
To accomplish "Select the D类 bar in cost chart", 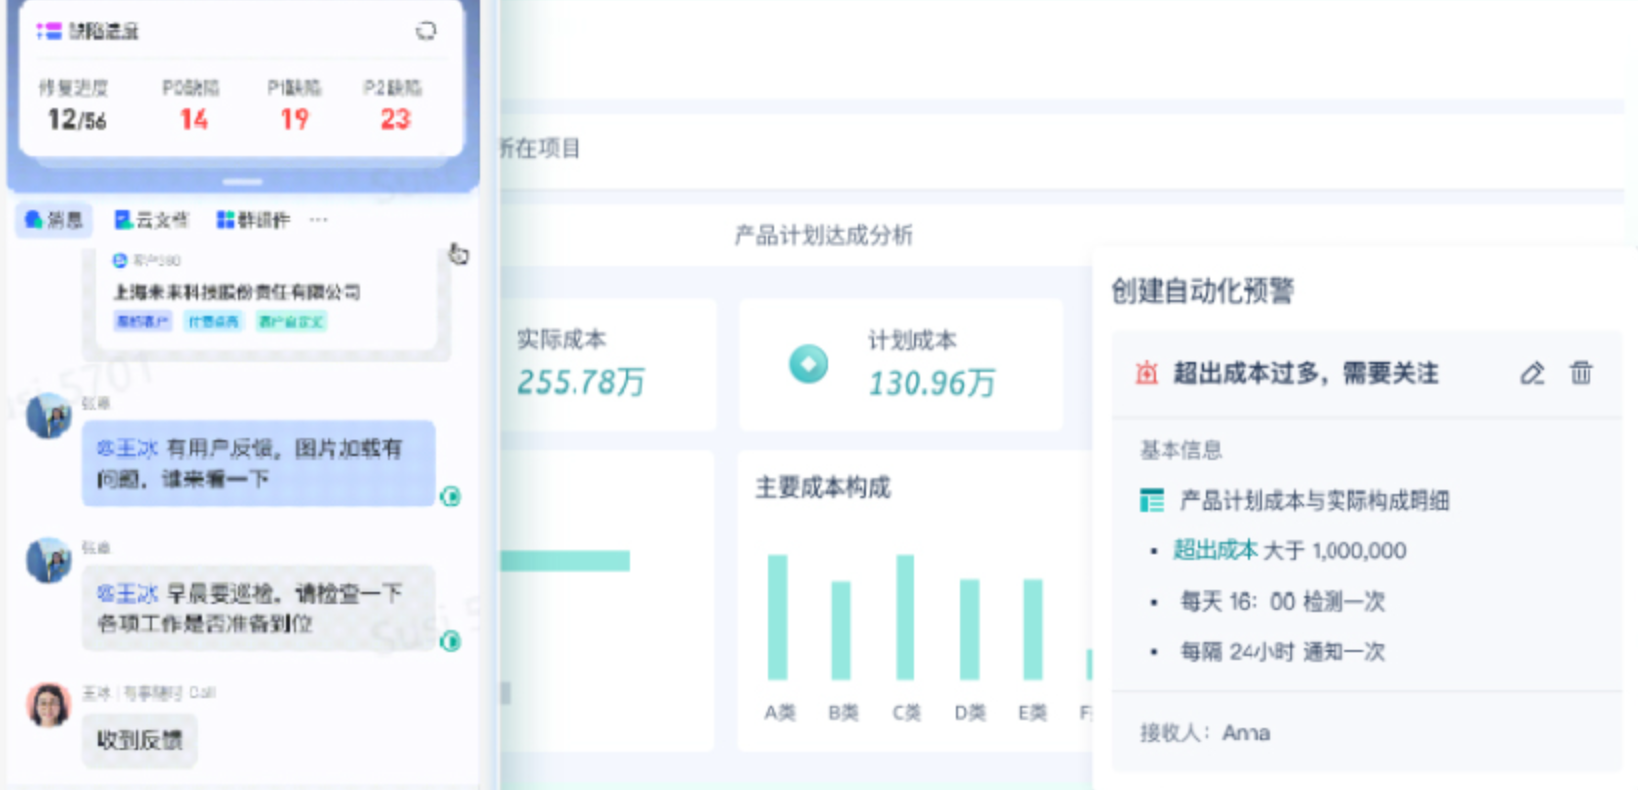I will click(969, 629).
